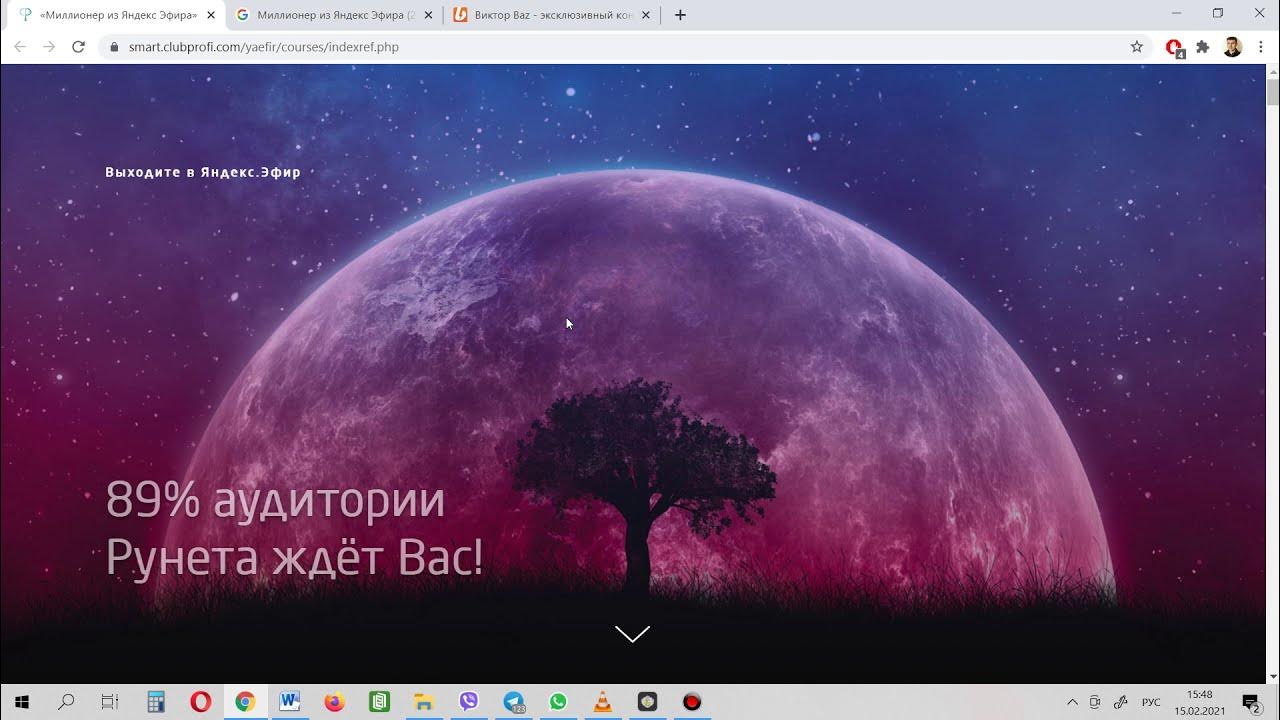1280x720 pixels.
Task: Open the Chrome extensions puzzle menu
Action: pyautogui.click(x=1203, y=47)
